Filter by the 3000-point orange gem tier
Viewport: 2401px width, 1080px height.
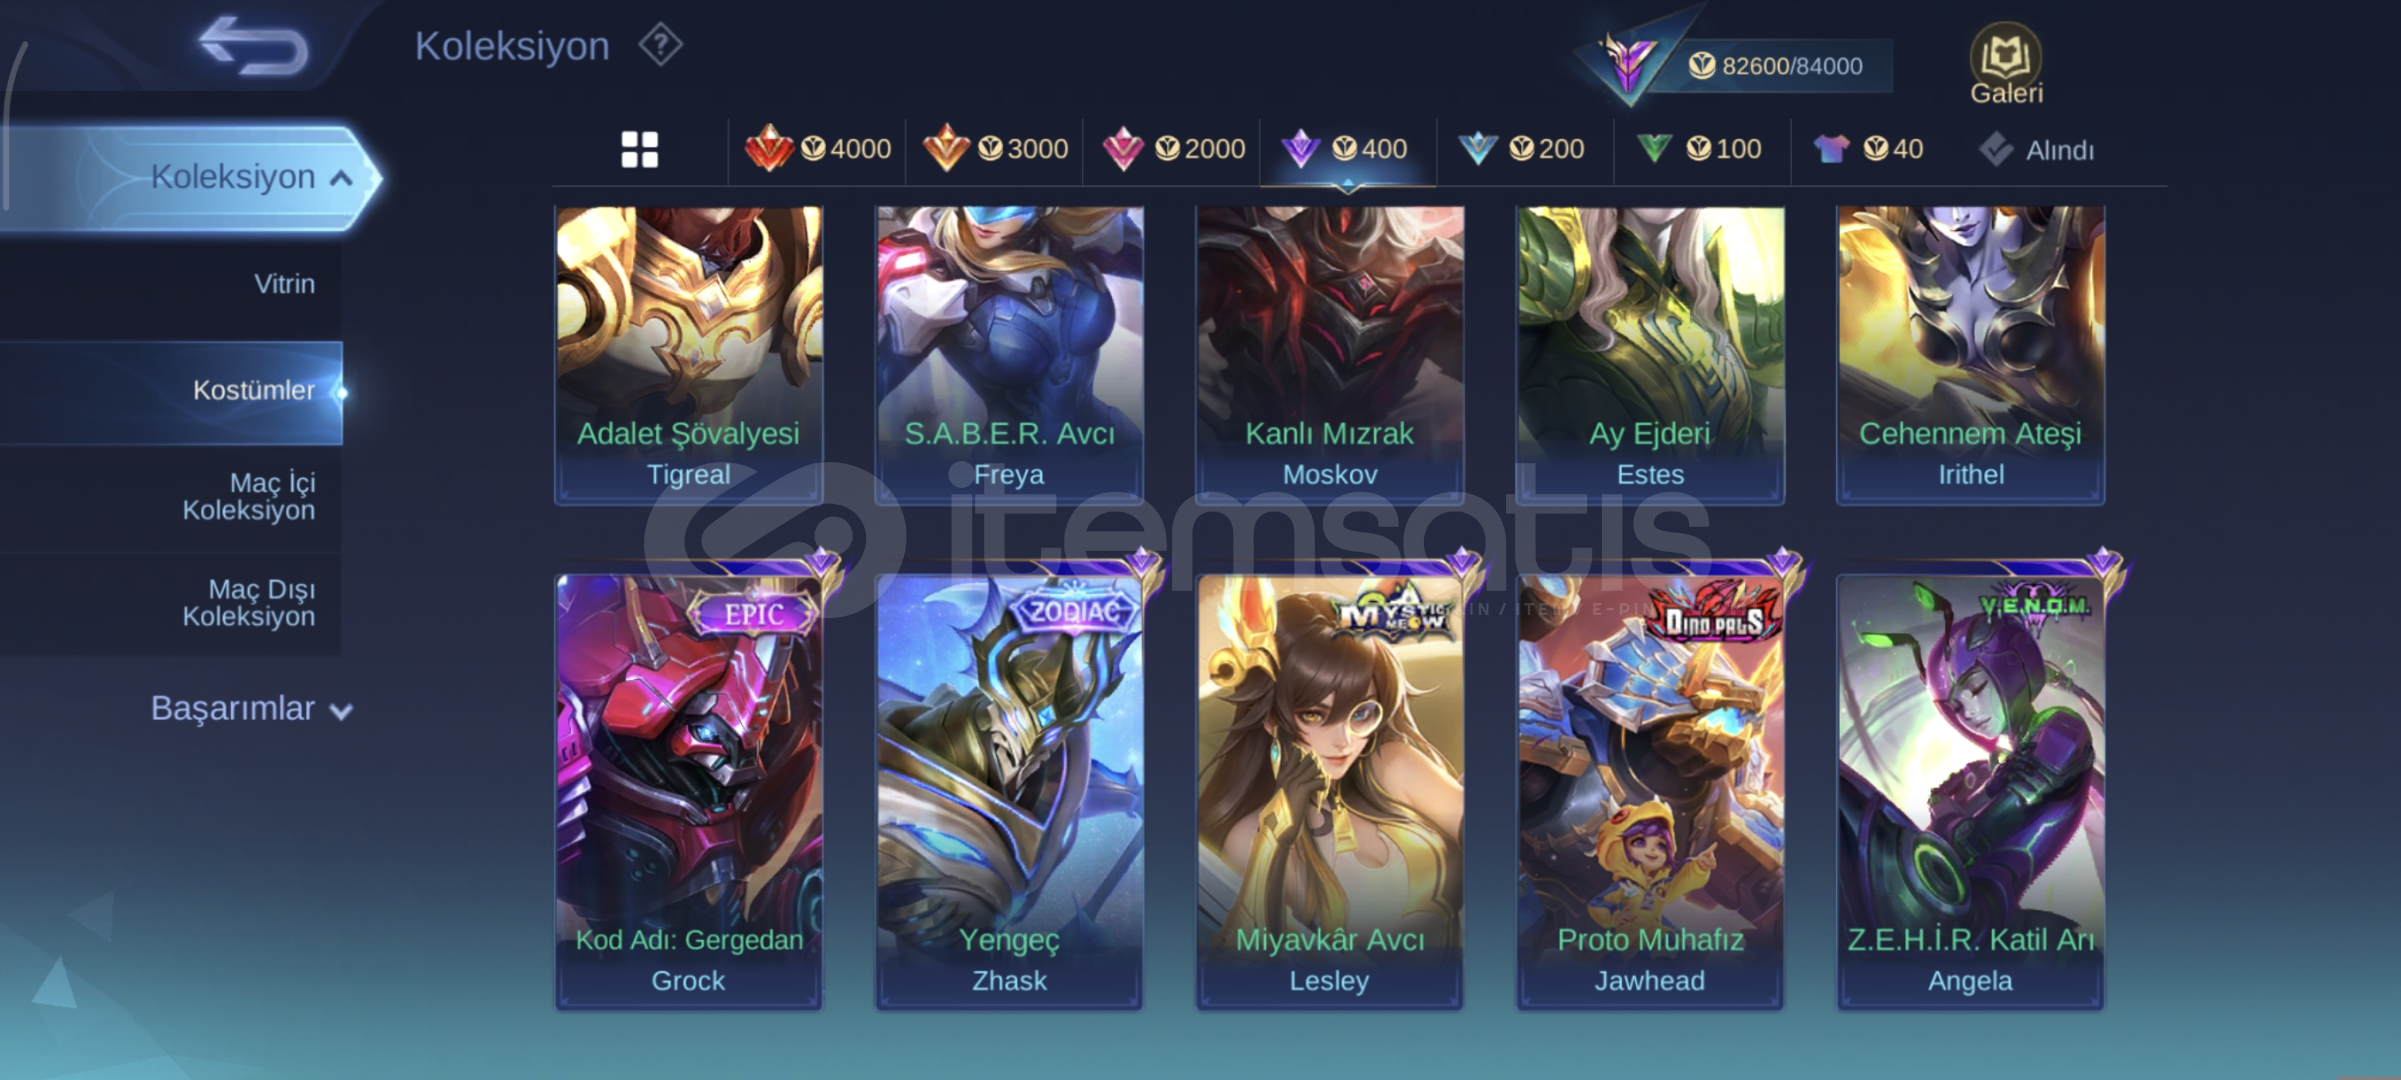(x=995, y=149)
